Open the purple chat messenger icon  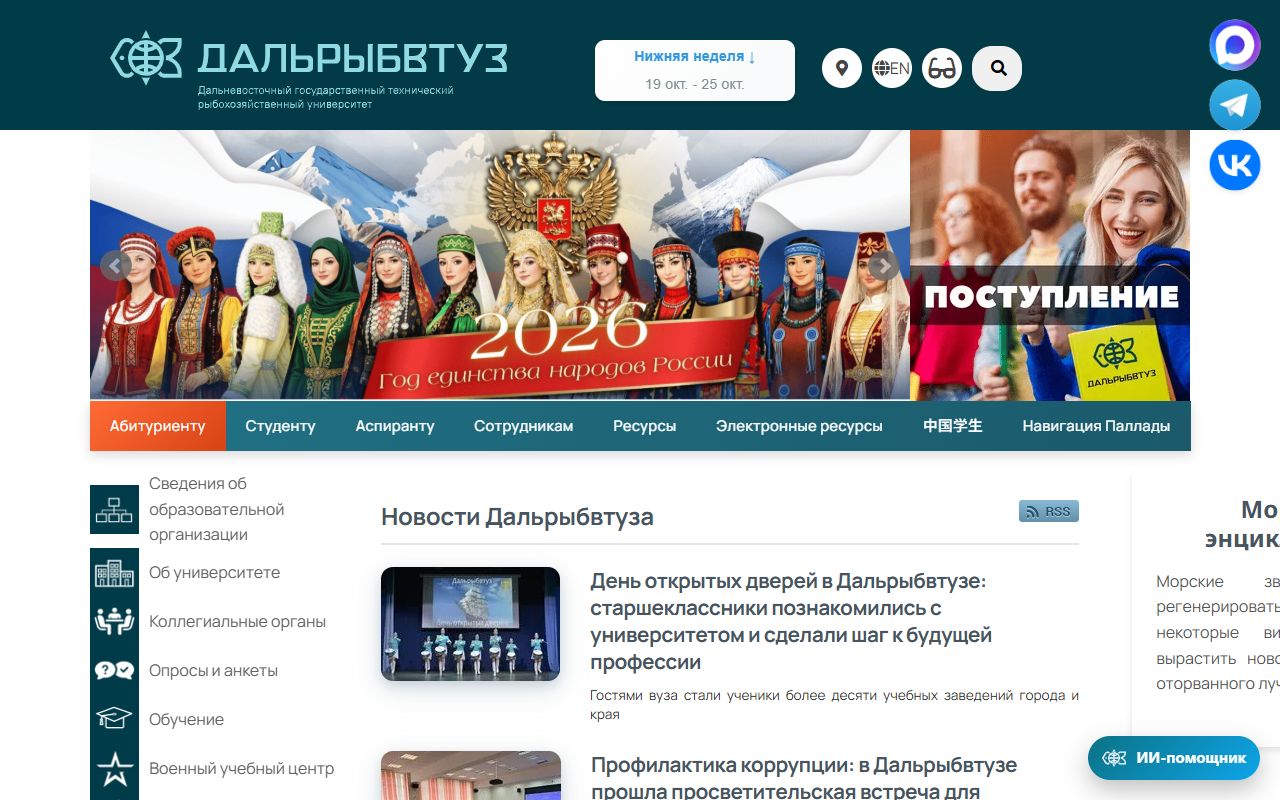[1235, 45]
